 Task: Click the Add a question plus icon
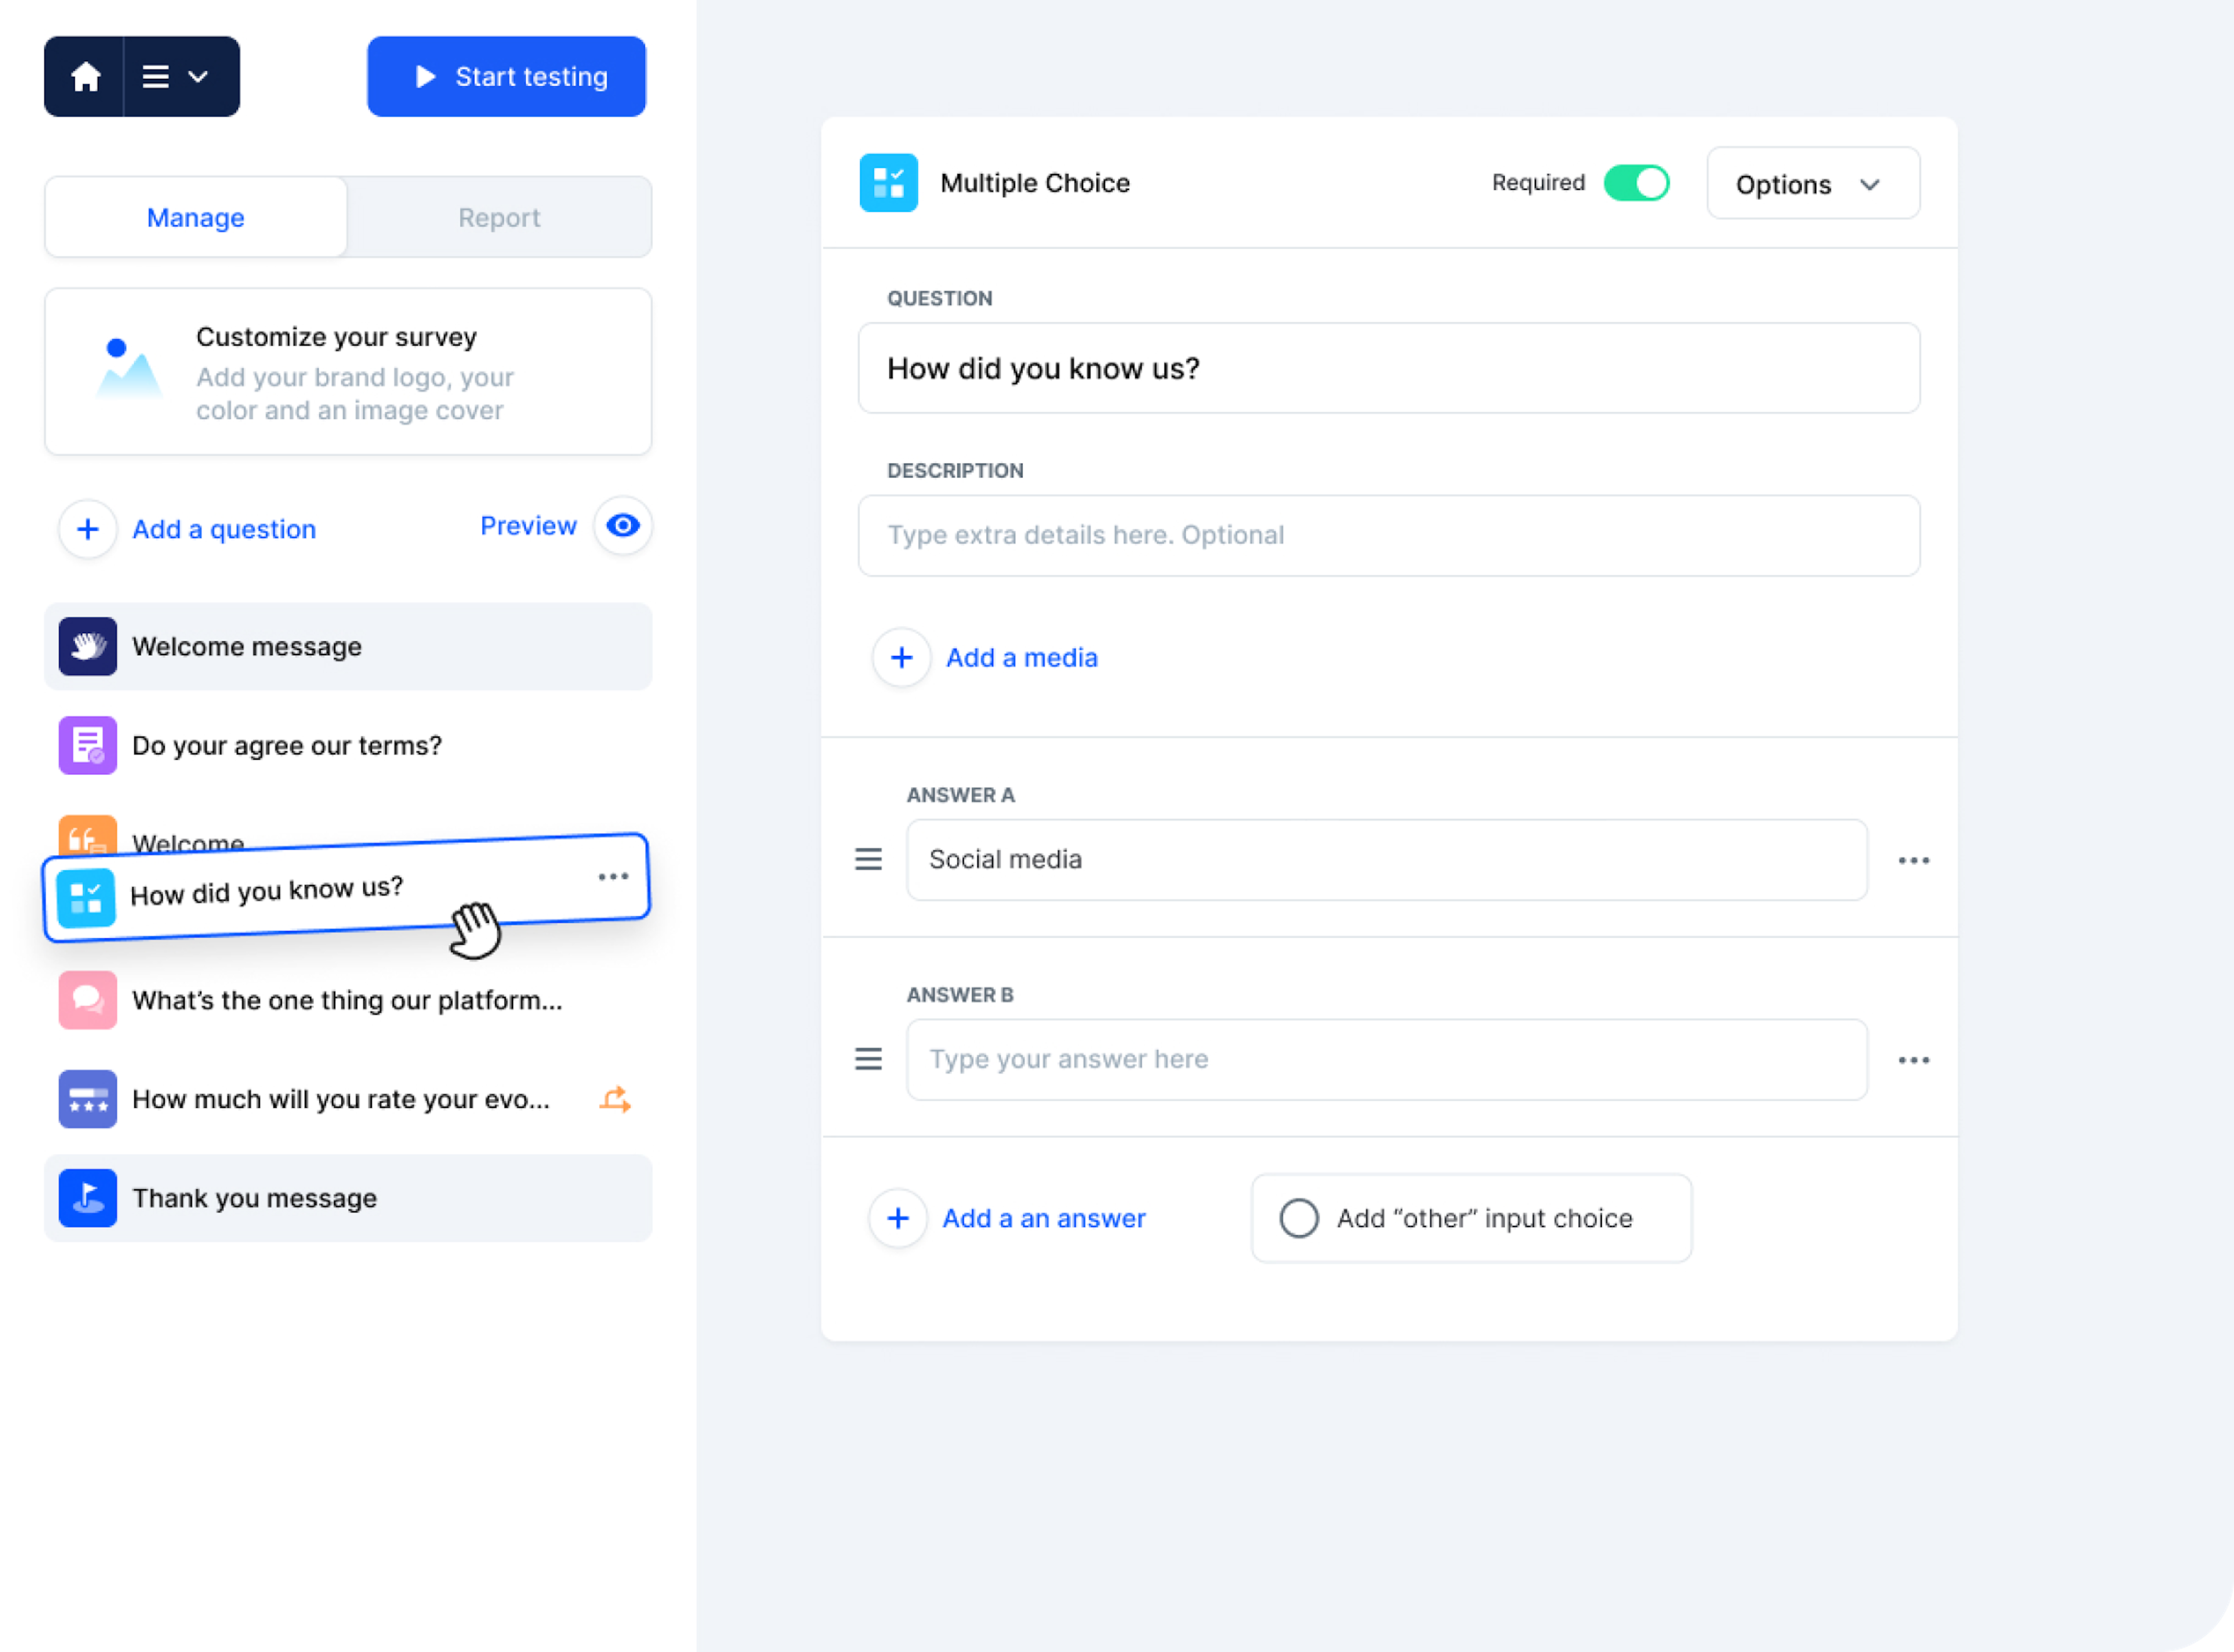[x=88, y=529]
